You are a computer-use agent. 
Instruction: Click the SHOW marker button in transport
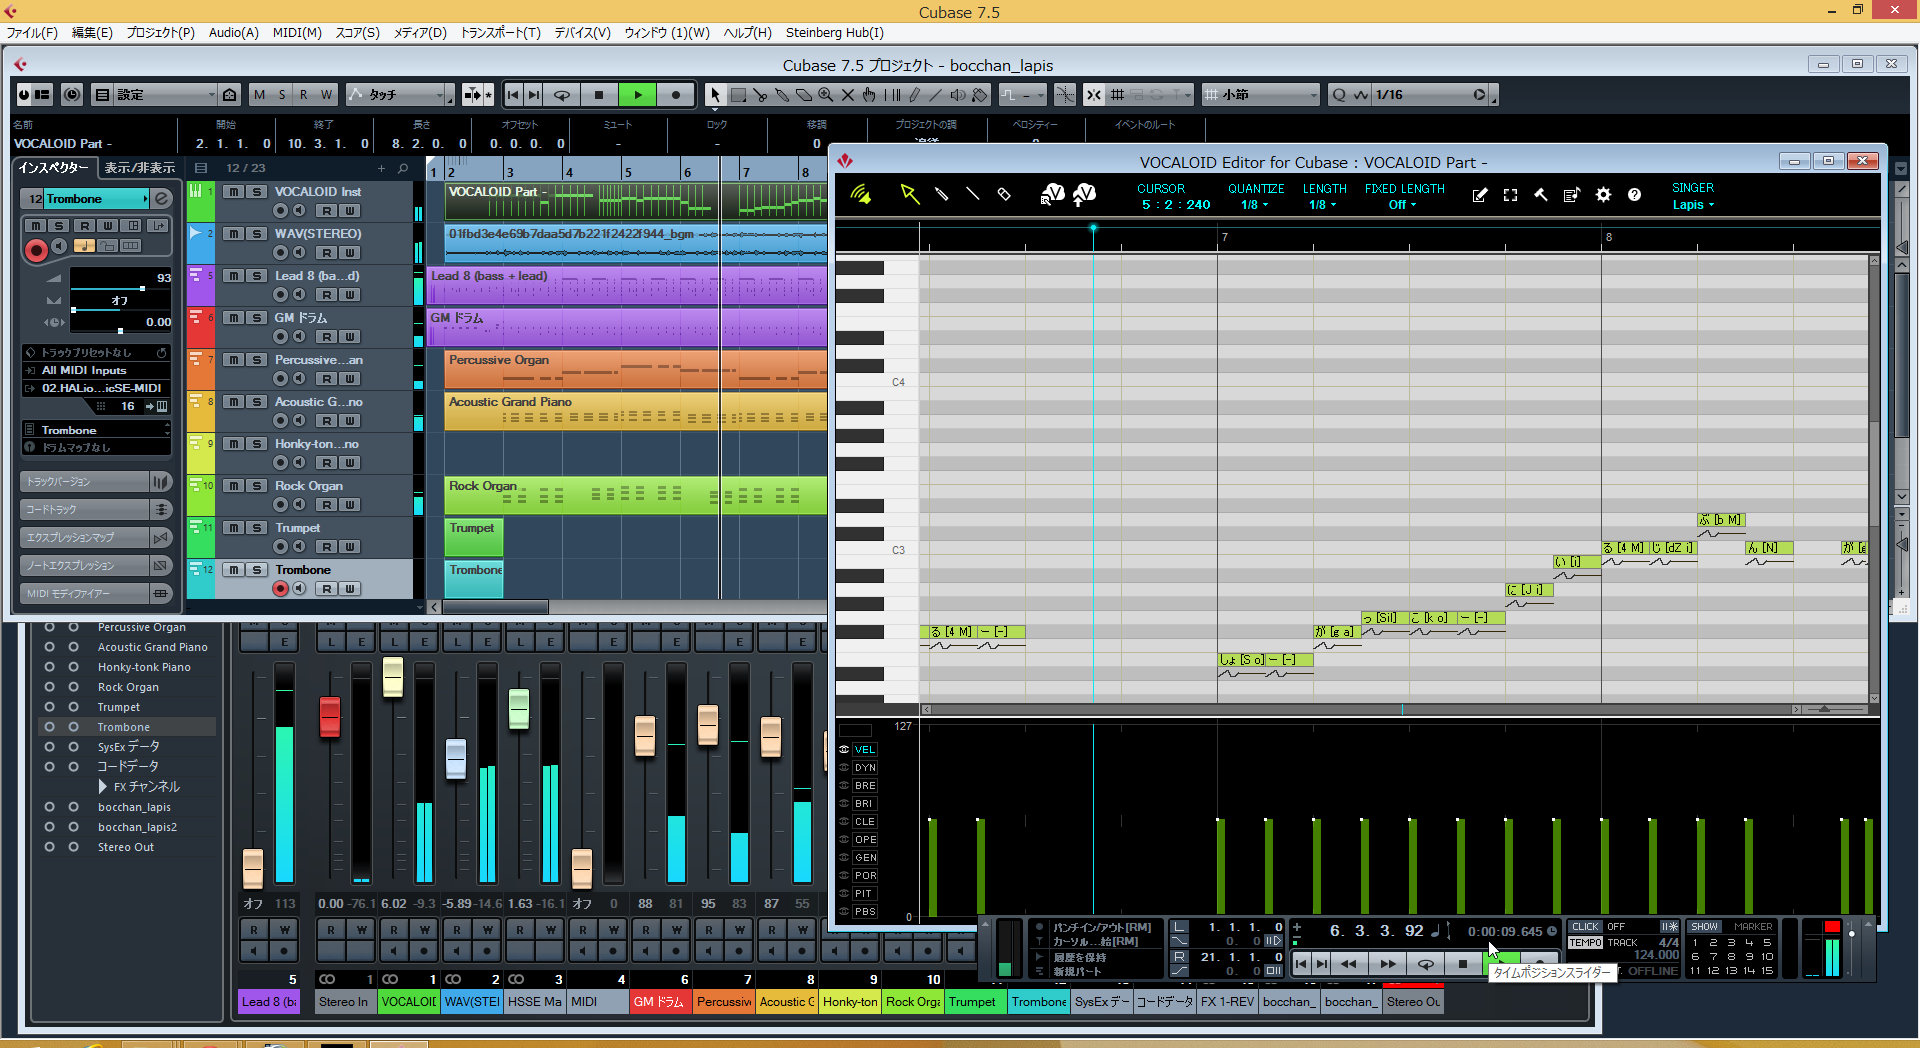pos(1705,927)
